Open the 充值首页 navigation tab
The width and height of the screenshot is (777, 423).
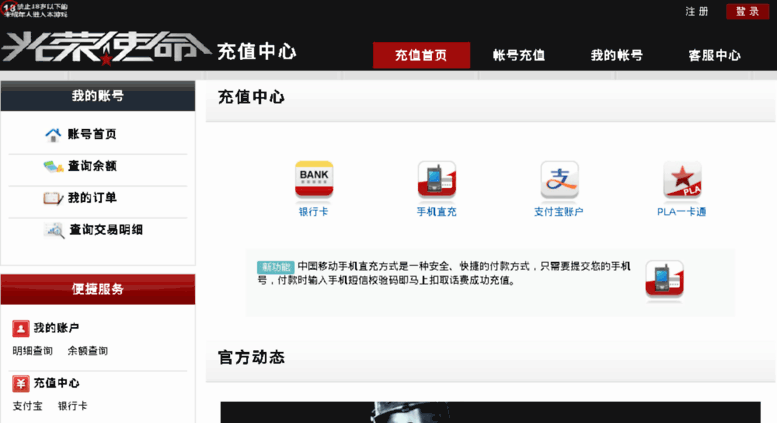pyautogui.click(x=421, y=55)
